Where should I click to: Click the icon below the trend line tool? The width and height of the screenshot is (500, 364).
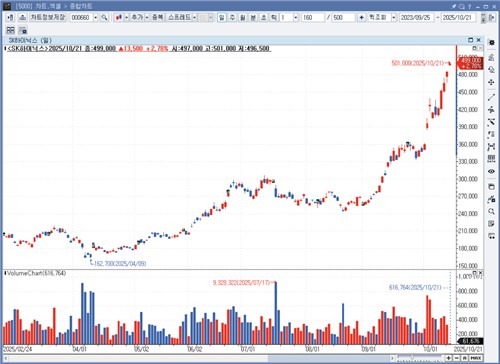(491, 109)
